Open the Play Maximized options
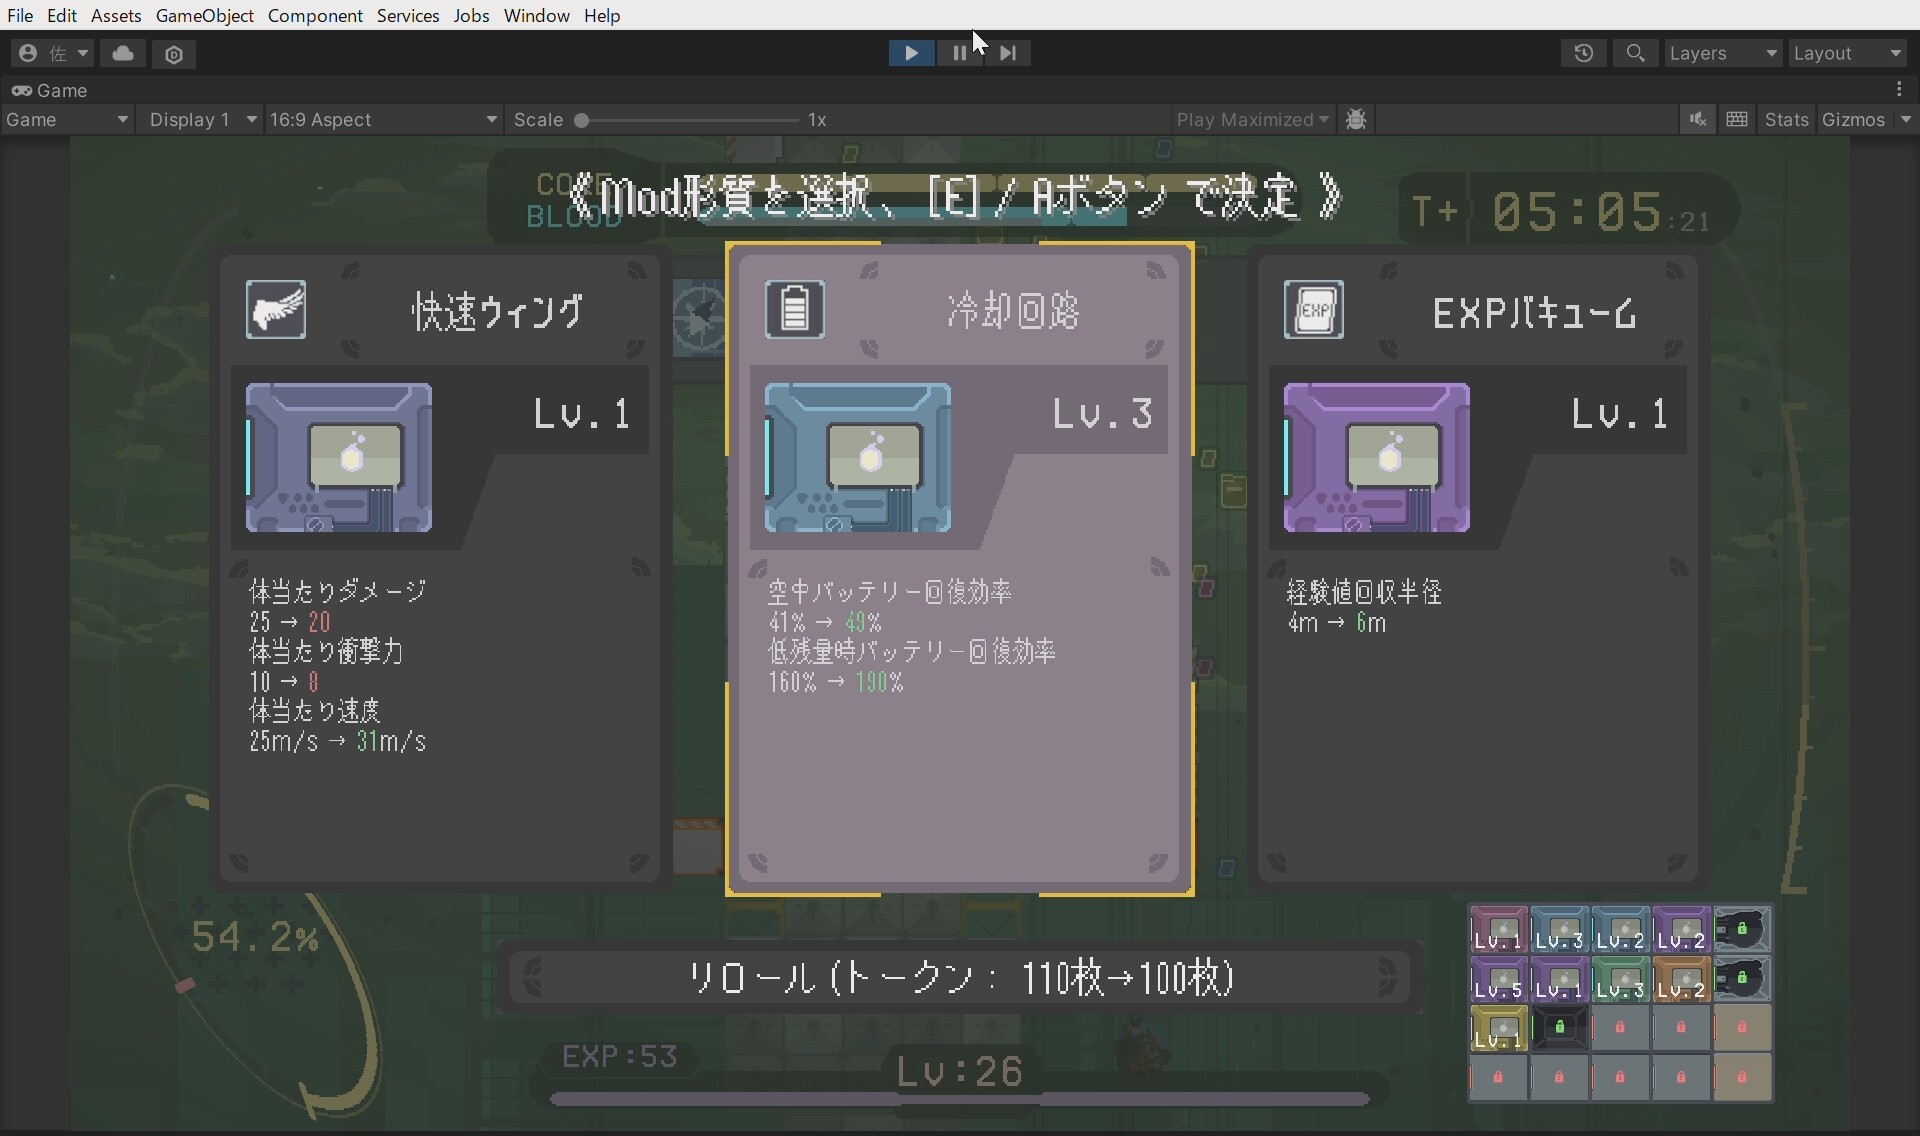This screenshot has width=1920, height=1136. [x=1252, y=119]
